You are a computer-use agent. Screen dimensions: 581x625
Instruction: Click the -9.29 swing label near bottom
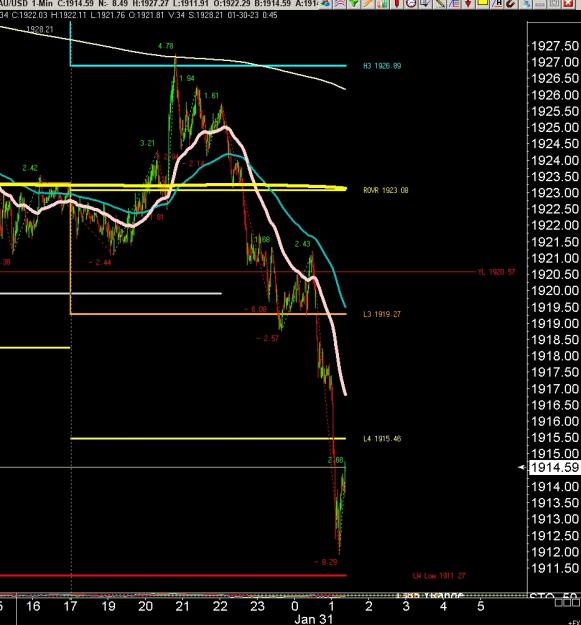pyautogui.click(x=326, y=562)
